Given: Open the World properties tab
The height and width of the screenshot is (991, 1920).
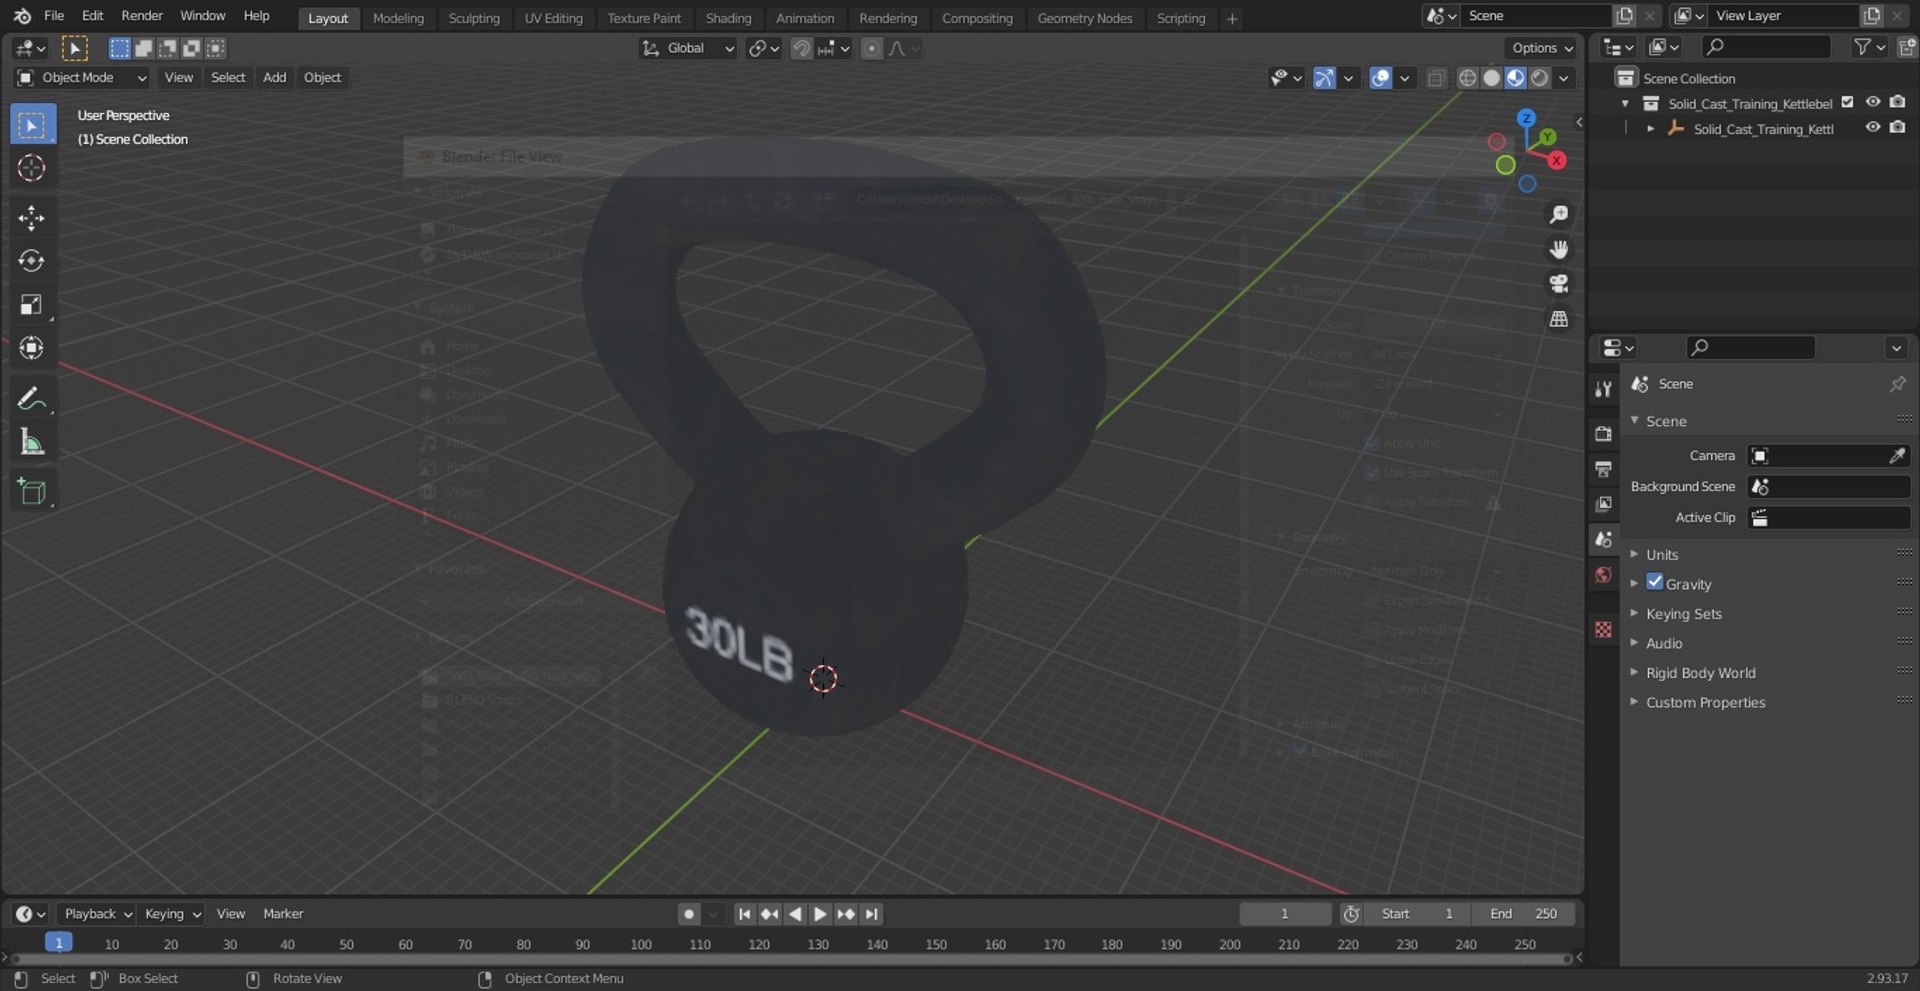Looking at the screenshot, I should tap(1604, 574).
